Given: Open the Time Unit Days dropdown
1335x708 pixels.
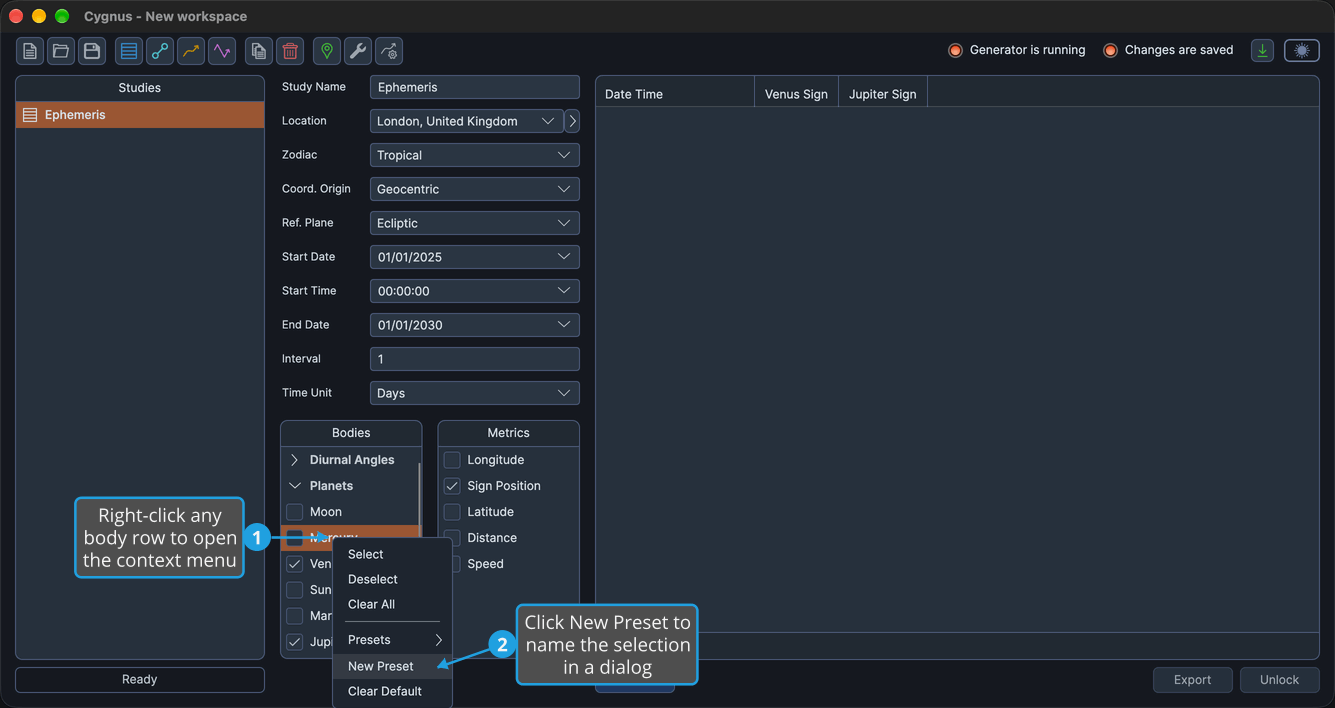Looking at the screenshot, I should tap(475, 393).
